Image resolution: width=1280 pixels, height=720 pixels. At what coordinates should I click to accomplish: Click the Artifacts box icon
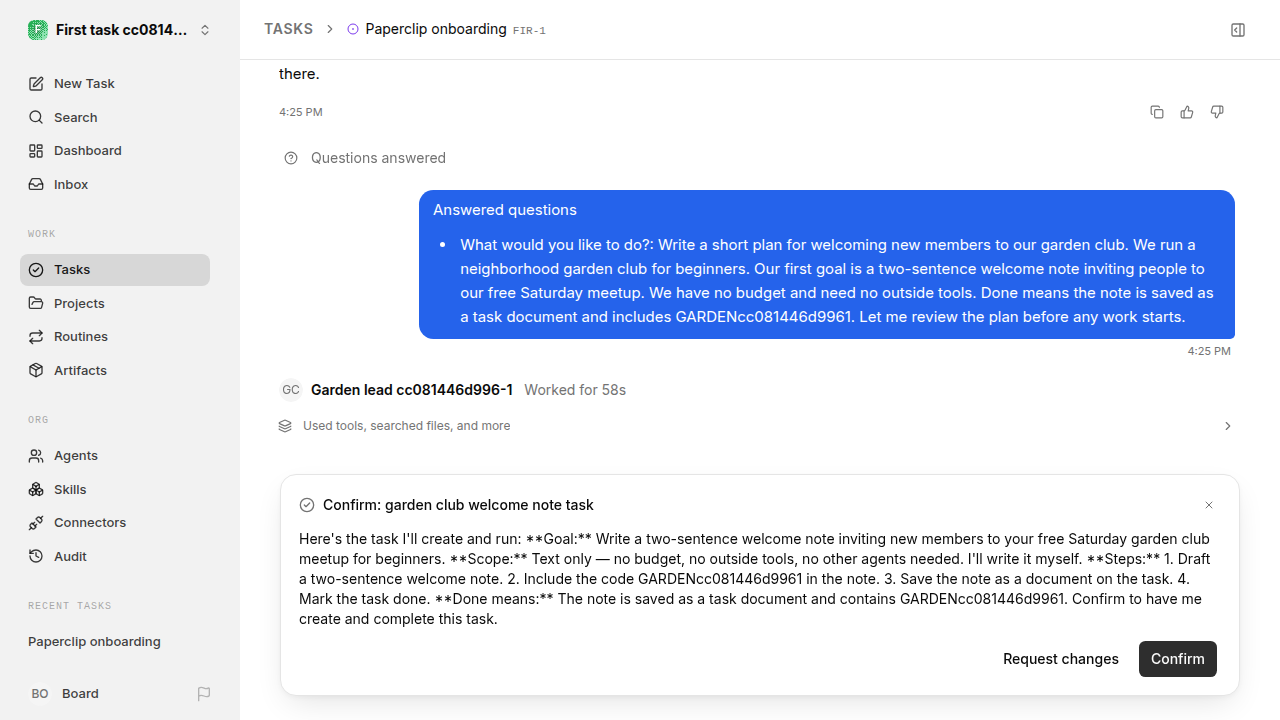point(36,370)
